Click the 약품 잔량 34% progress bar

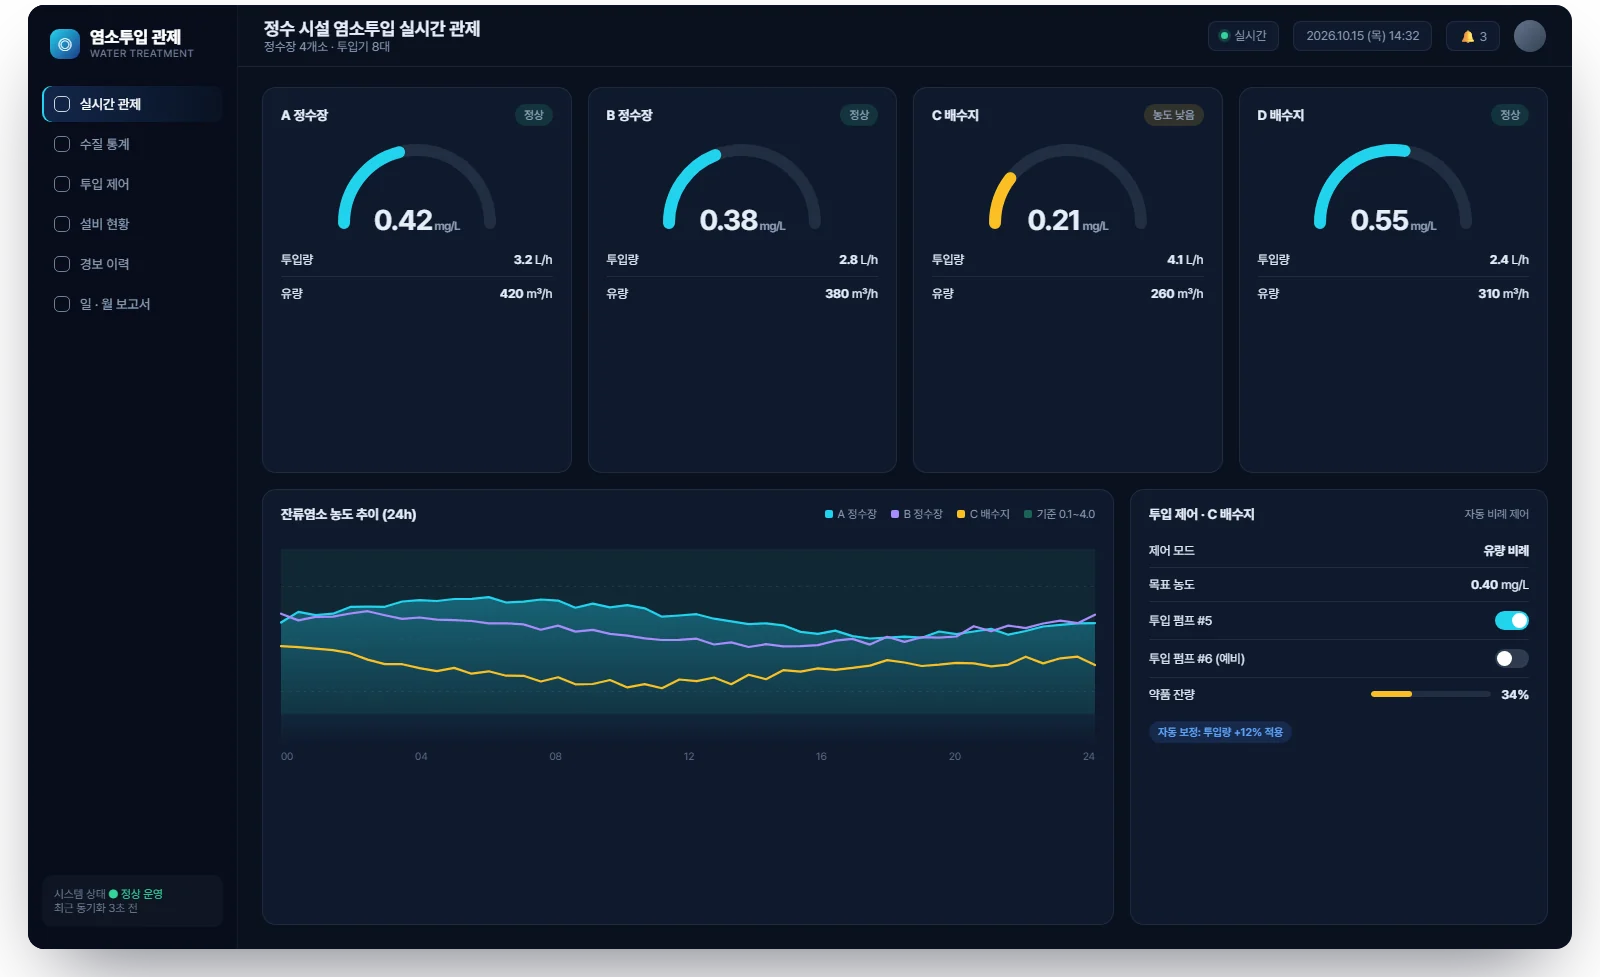tap(1431, 694)
